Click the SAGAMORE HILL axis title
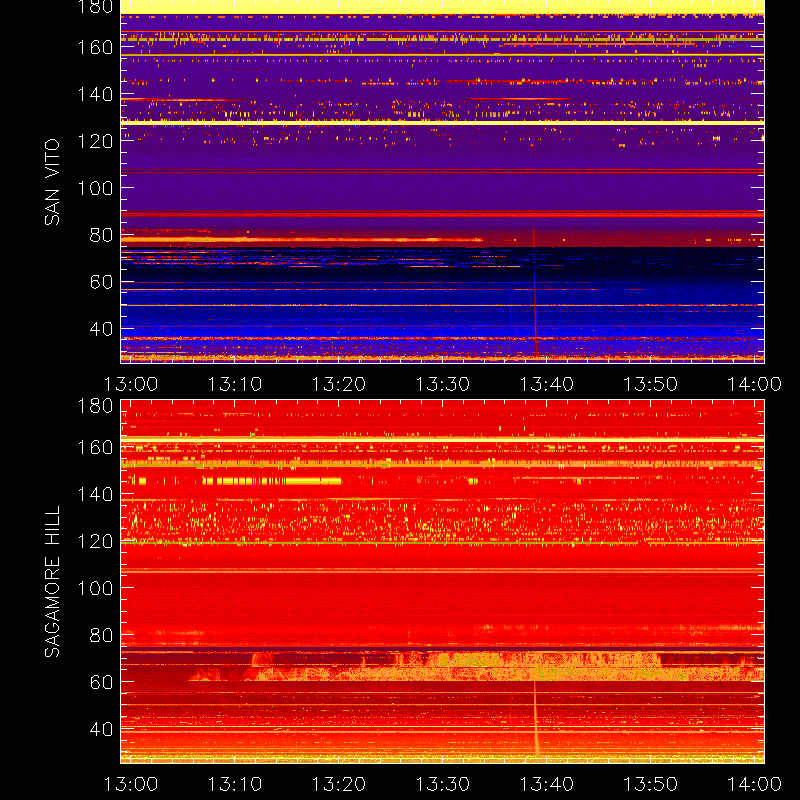Image resolution: width=800 pixels, height=800 pixels. tap(52, 582)
